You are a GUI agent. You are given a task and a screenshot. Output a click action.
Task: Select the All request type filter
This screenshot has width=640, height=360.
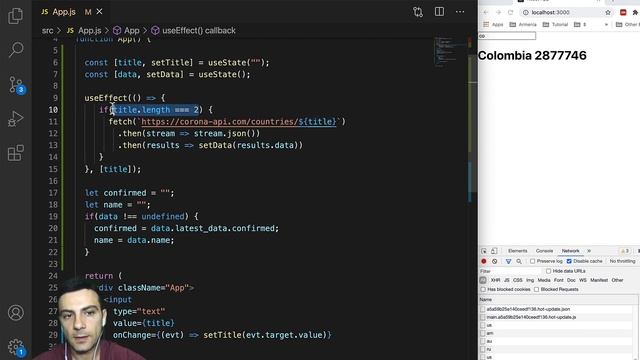point(483,280)
